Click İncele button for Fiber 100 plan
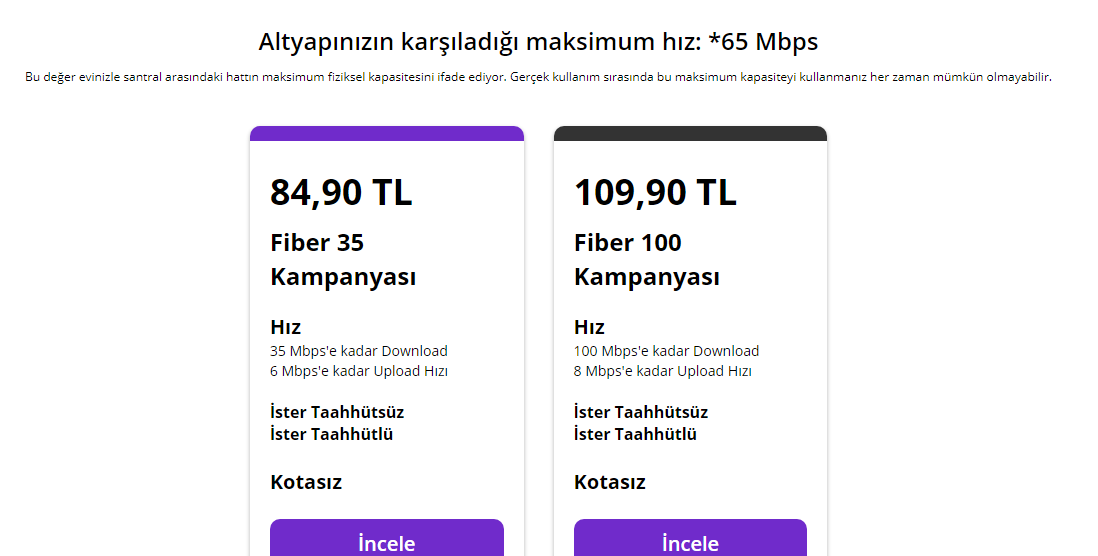 point(690,540)
